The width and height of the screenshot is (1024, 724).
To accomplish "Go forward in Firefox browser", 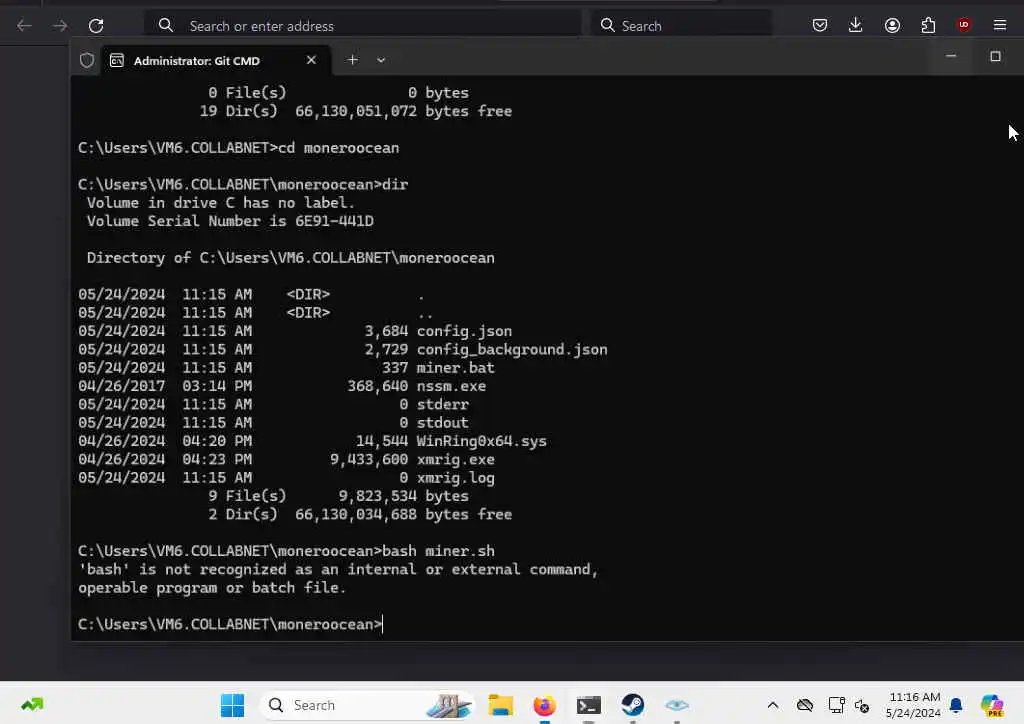I will 60,25.
